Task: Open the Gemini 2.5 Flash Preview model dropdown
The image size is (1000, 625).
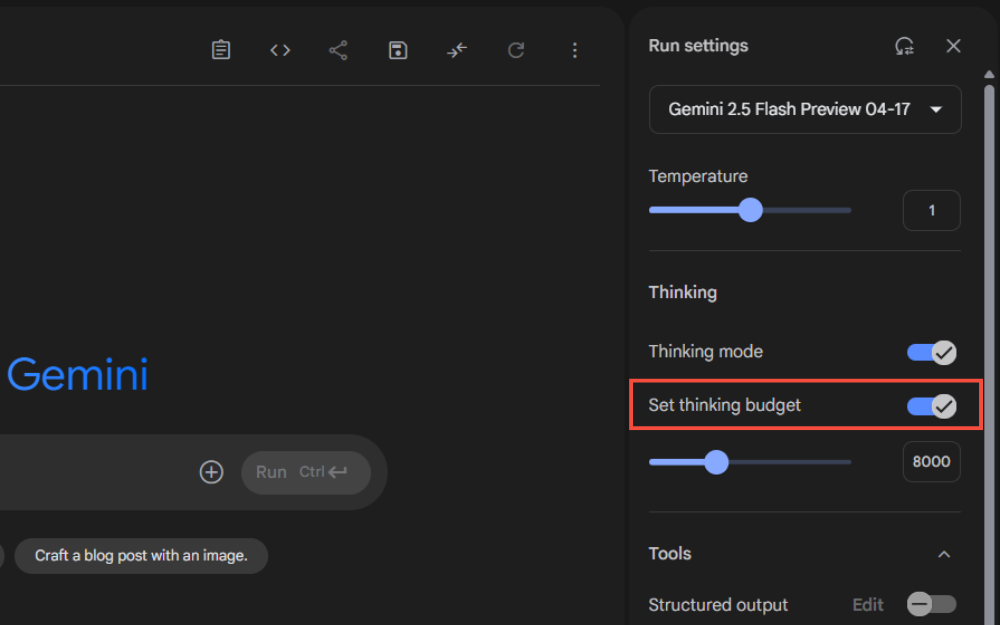Action: coord(805,109)
